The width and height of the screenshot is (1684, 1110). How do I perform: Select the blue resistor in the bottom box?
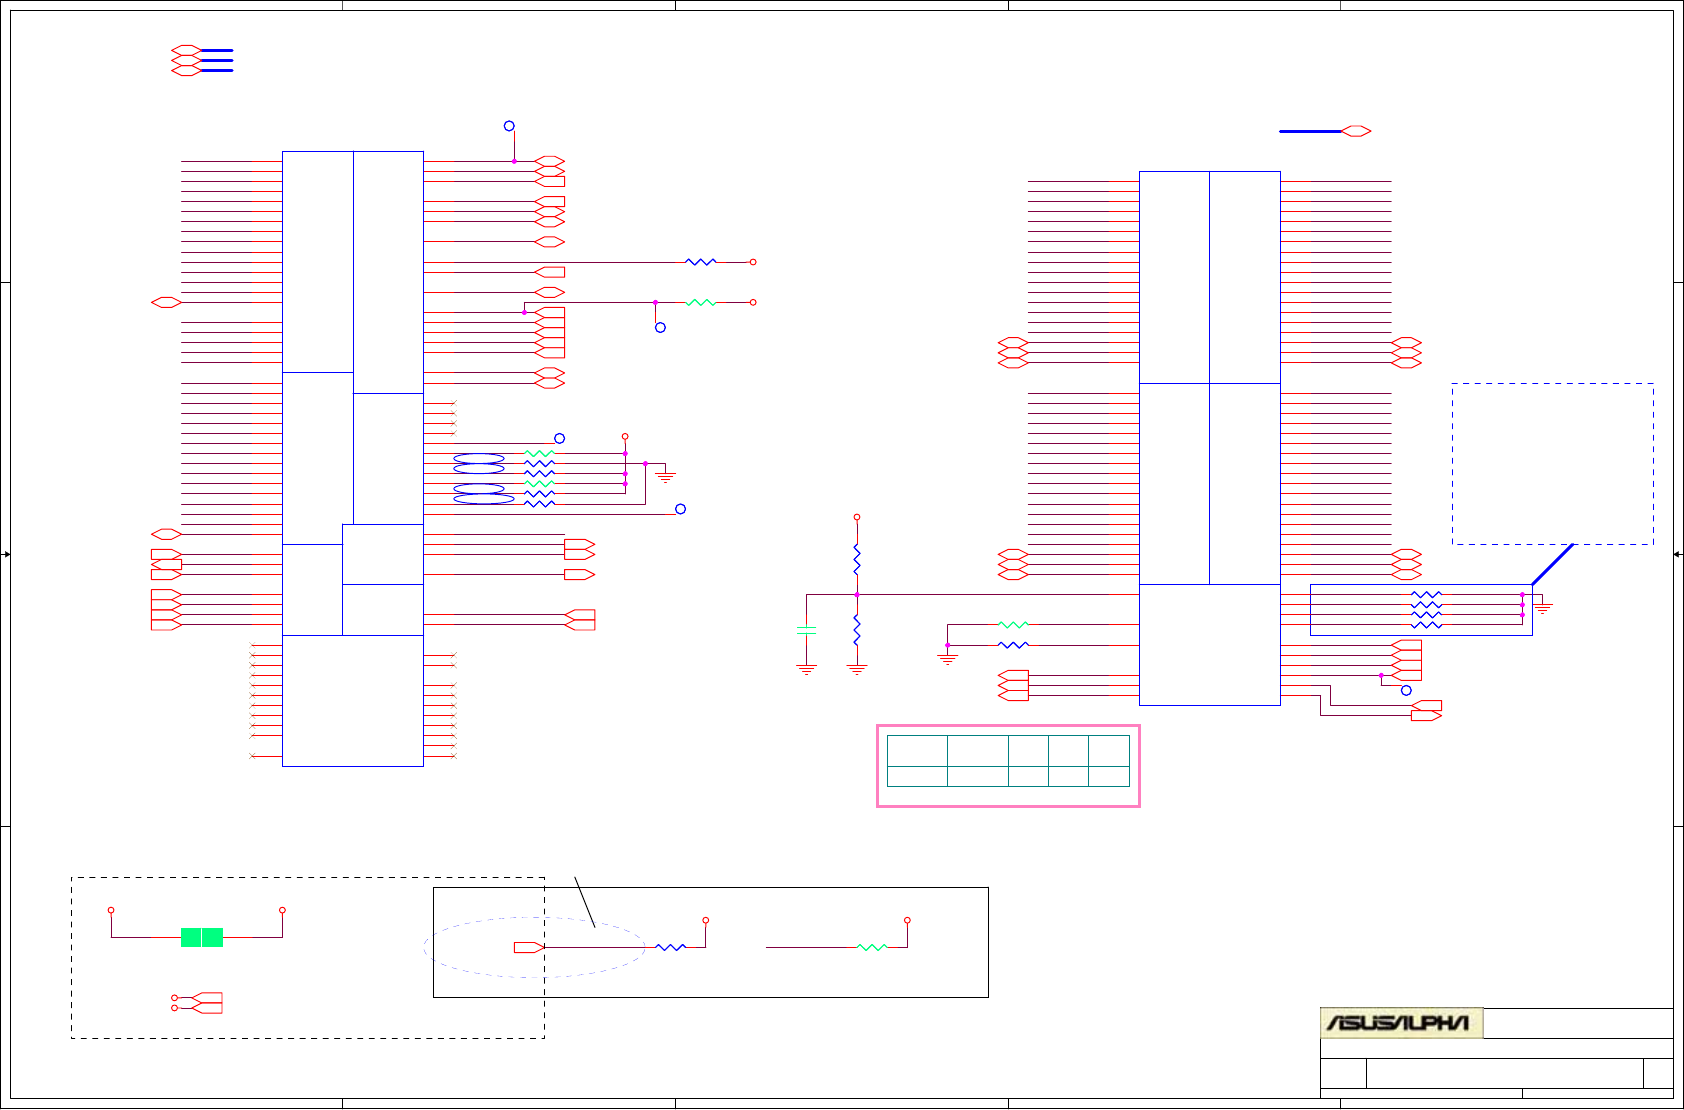click(x=670, y=947)
